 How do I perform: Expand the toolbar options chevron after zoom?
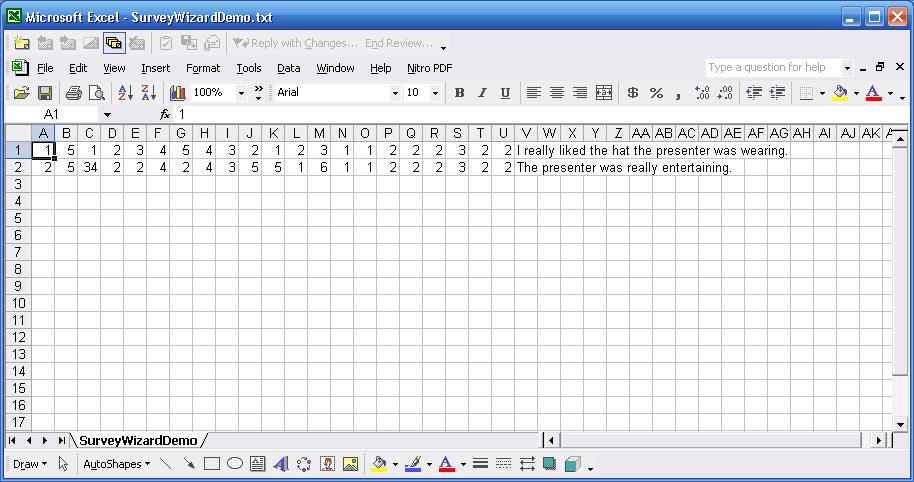[259, 93]
